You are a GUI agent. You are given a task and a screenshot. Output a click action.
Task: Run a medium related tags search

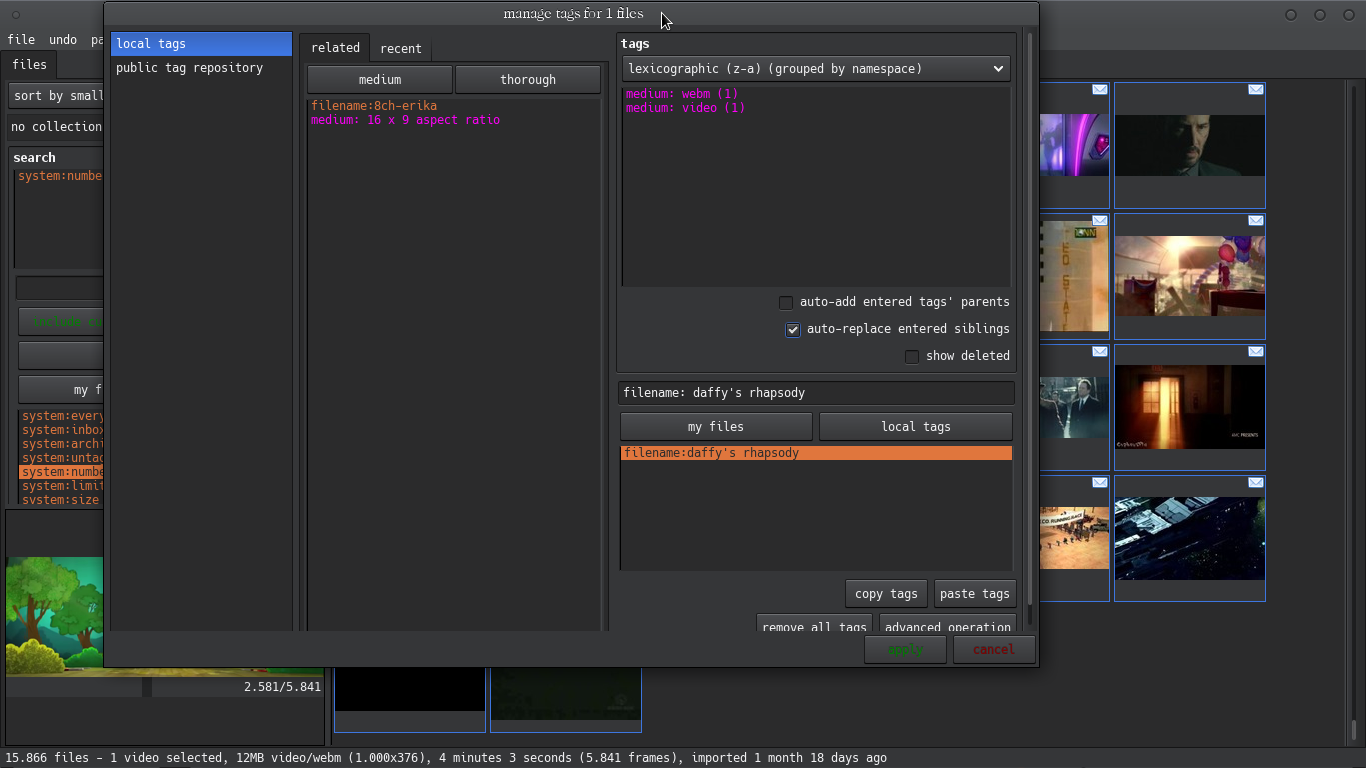click(380, 80)
